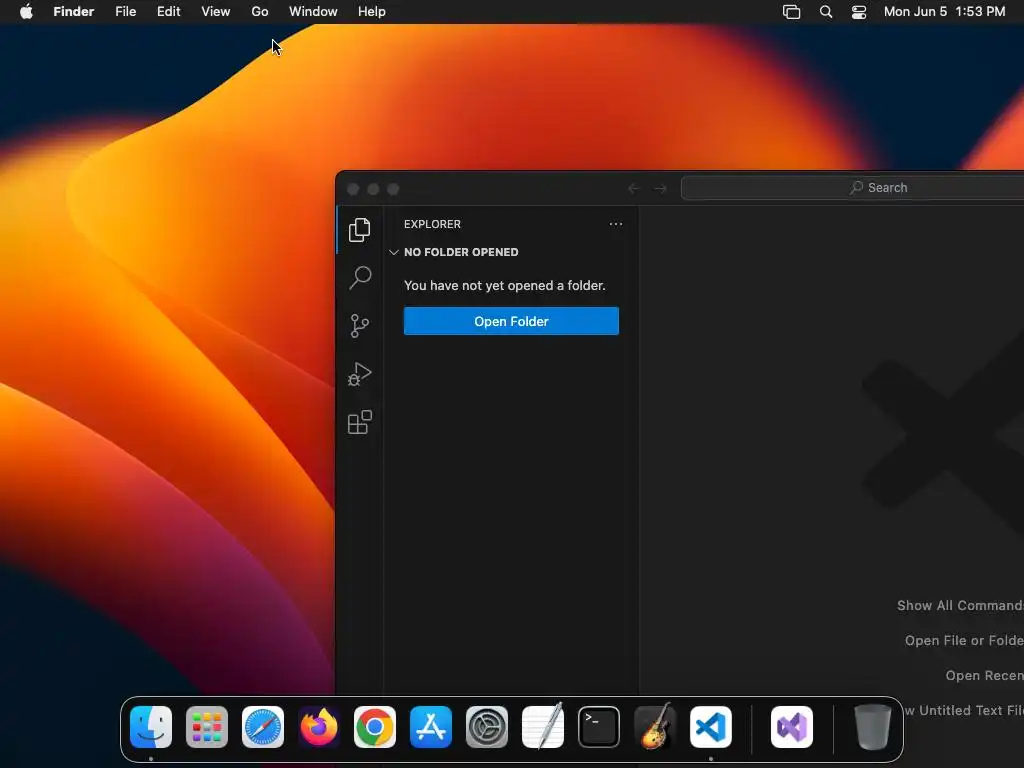Click the date and time in menu bar
Viewport: 1024px width, 768px height.
[944, 12]
